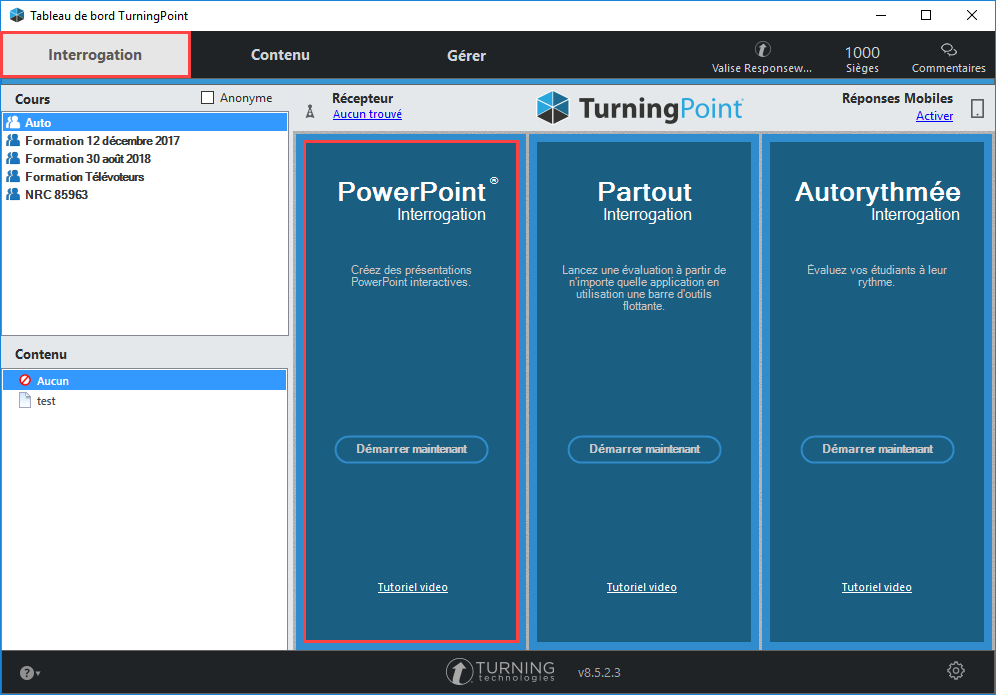Select the test content file

tap(46, 401)
